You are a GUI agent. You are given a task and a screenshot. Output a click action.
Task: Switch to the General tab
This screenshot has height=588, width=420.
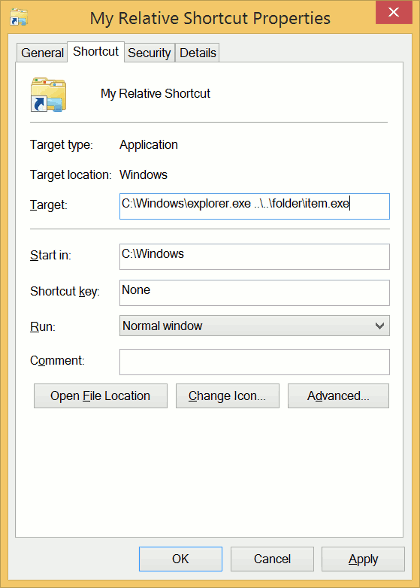pos(42,52)
